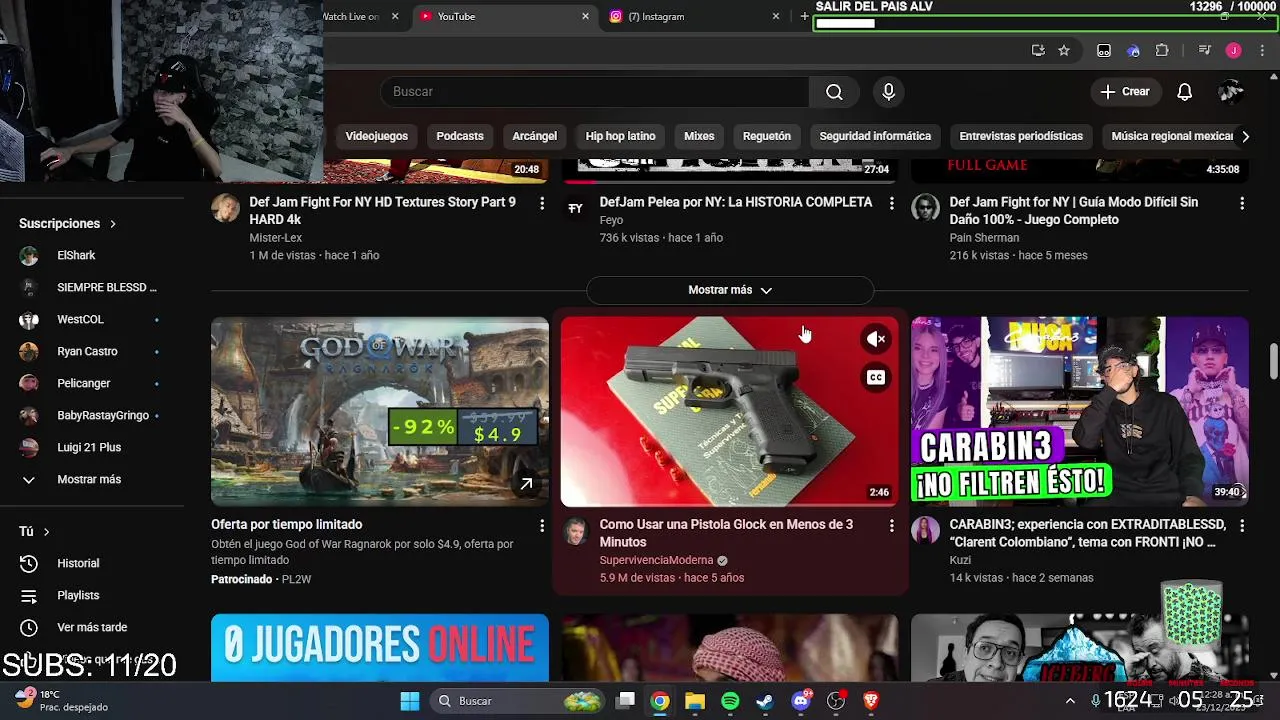This screenshot has width=1280, height=720.
Task: Open options for God of War sponsored ad
Action: (542, 525)
